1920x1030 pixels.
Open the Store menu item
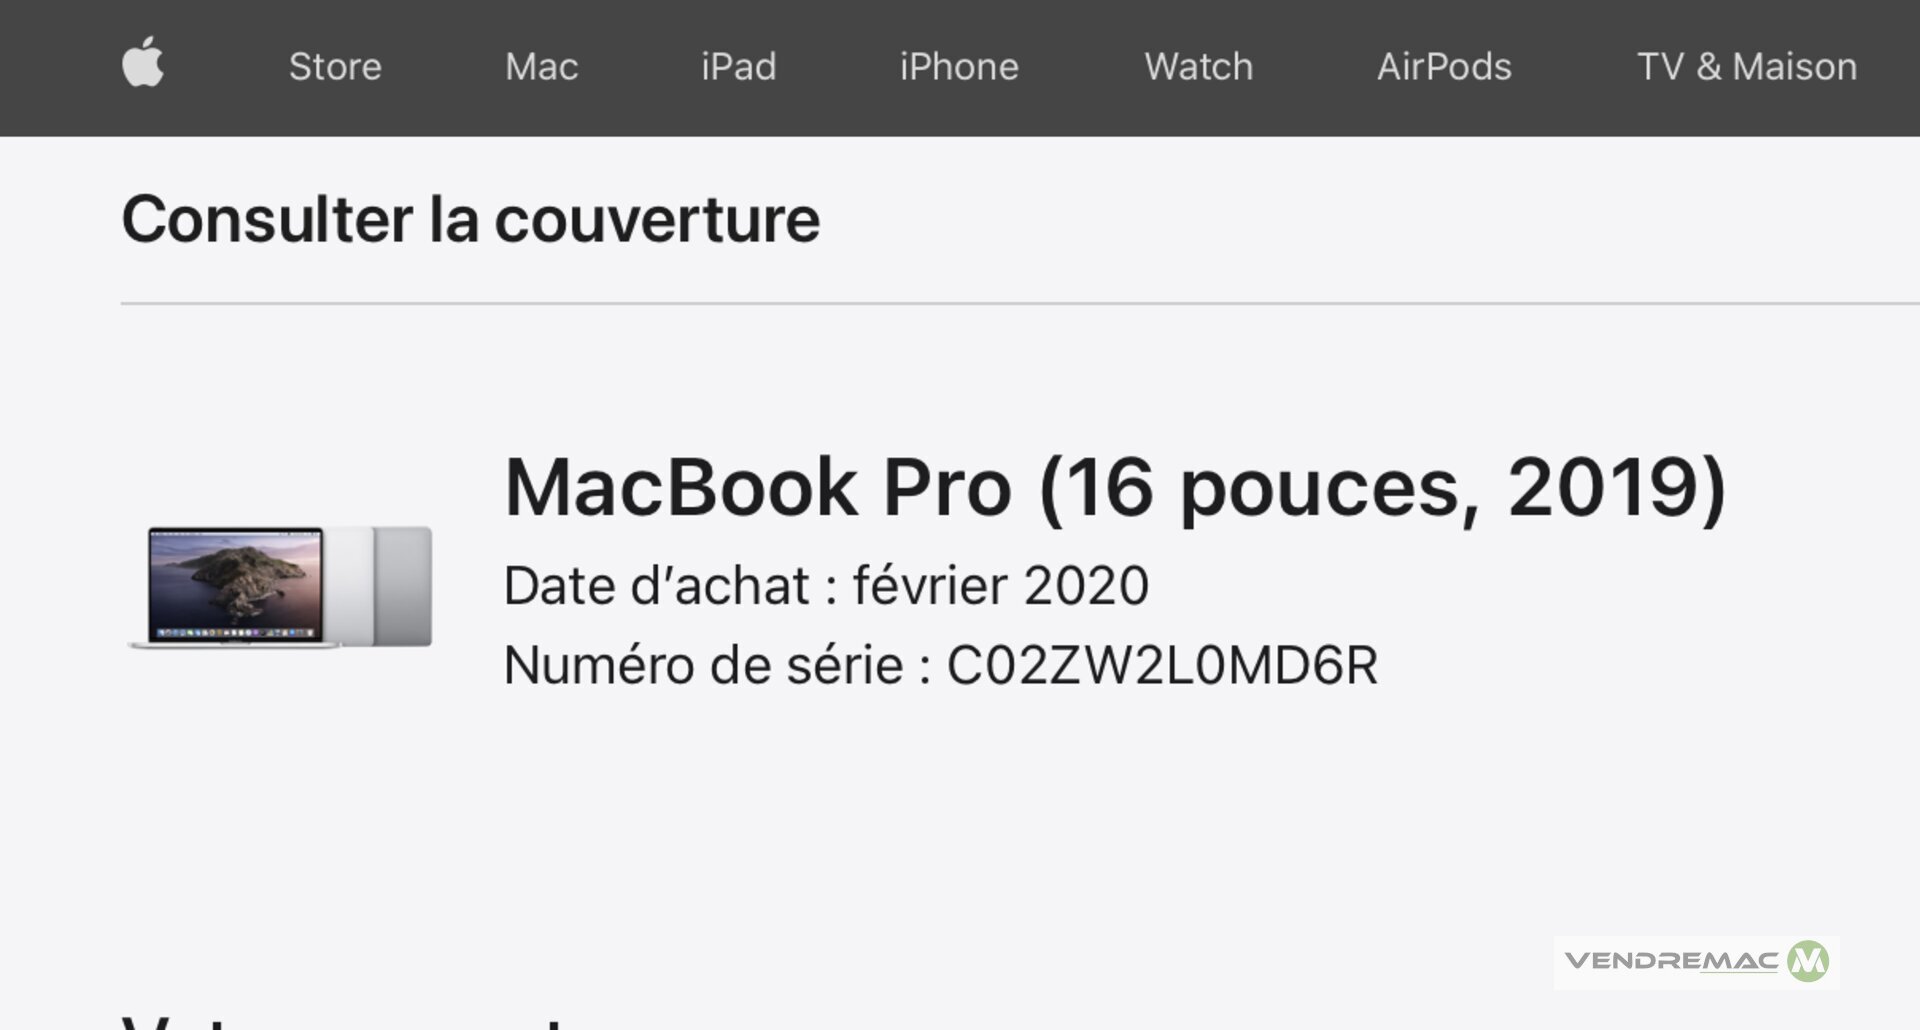(335, 66)
